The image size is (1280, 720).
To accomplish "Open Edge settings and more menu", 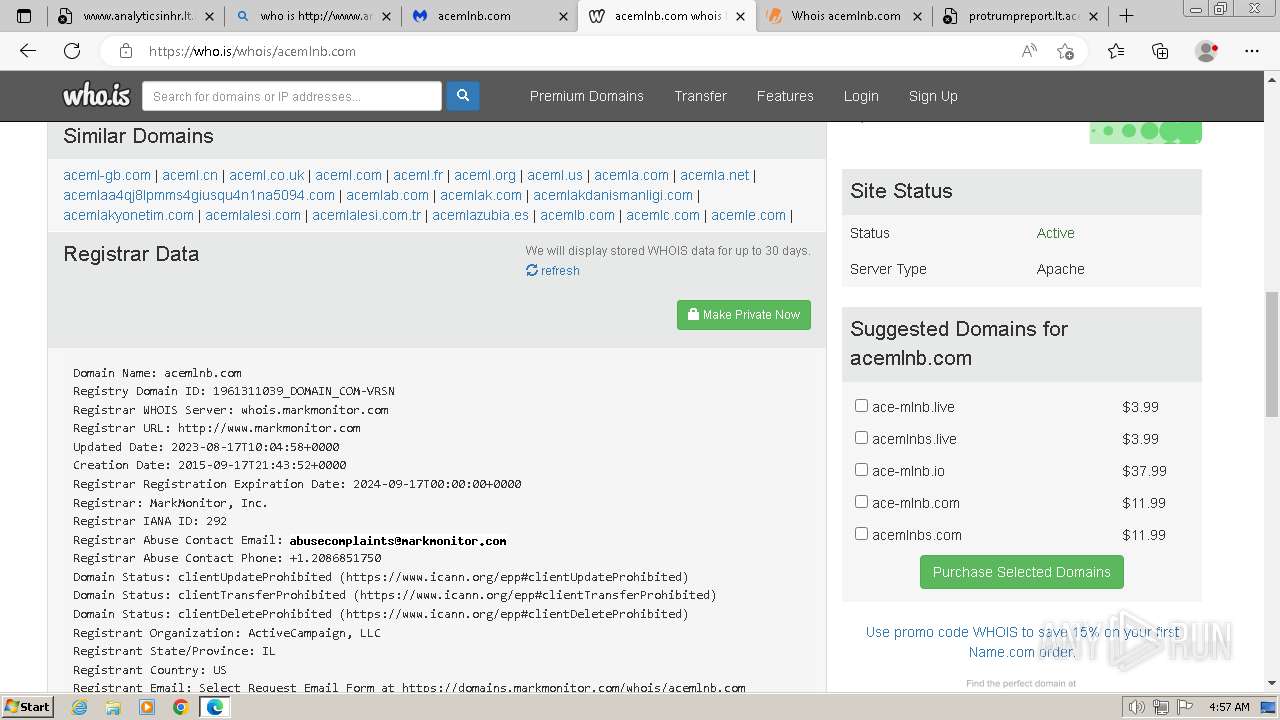I will (1252, 51).
